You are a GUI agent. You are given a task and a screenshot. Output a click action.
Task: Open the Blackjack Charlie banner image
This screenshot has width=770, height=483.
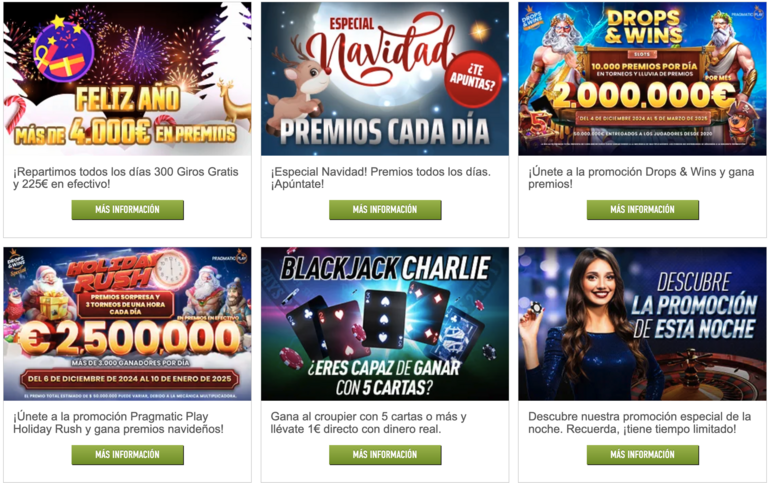(x=385, y=324)
